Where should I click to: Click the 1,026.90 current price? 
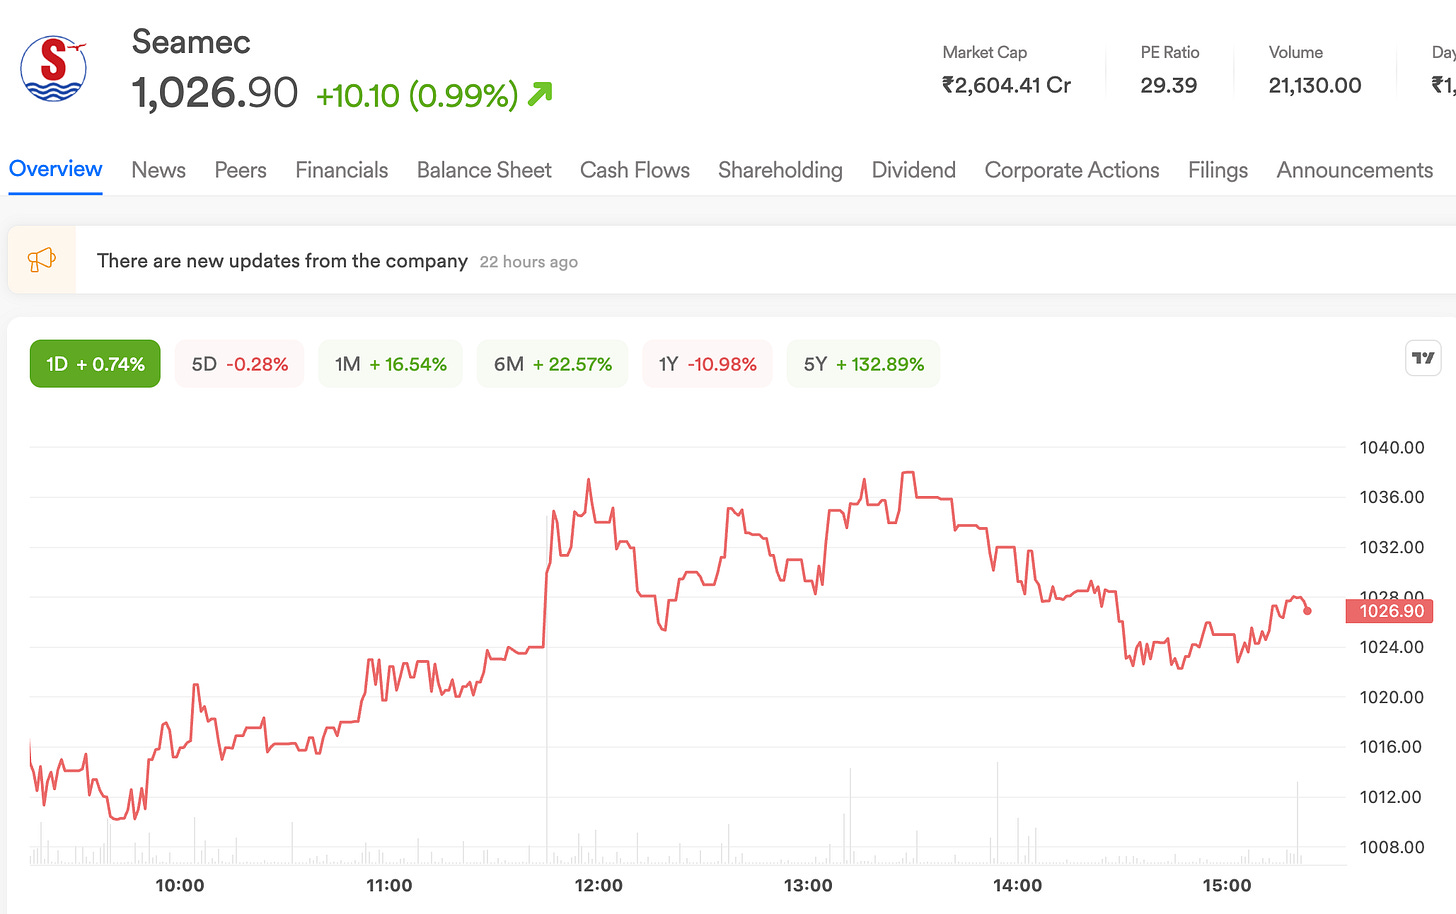(x=215, y=93)
